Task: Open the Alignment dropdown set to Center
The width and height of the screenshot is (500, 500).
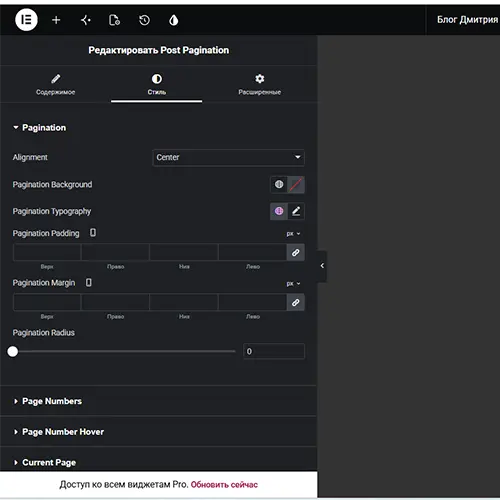Action: click(228, 157)
